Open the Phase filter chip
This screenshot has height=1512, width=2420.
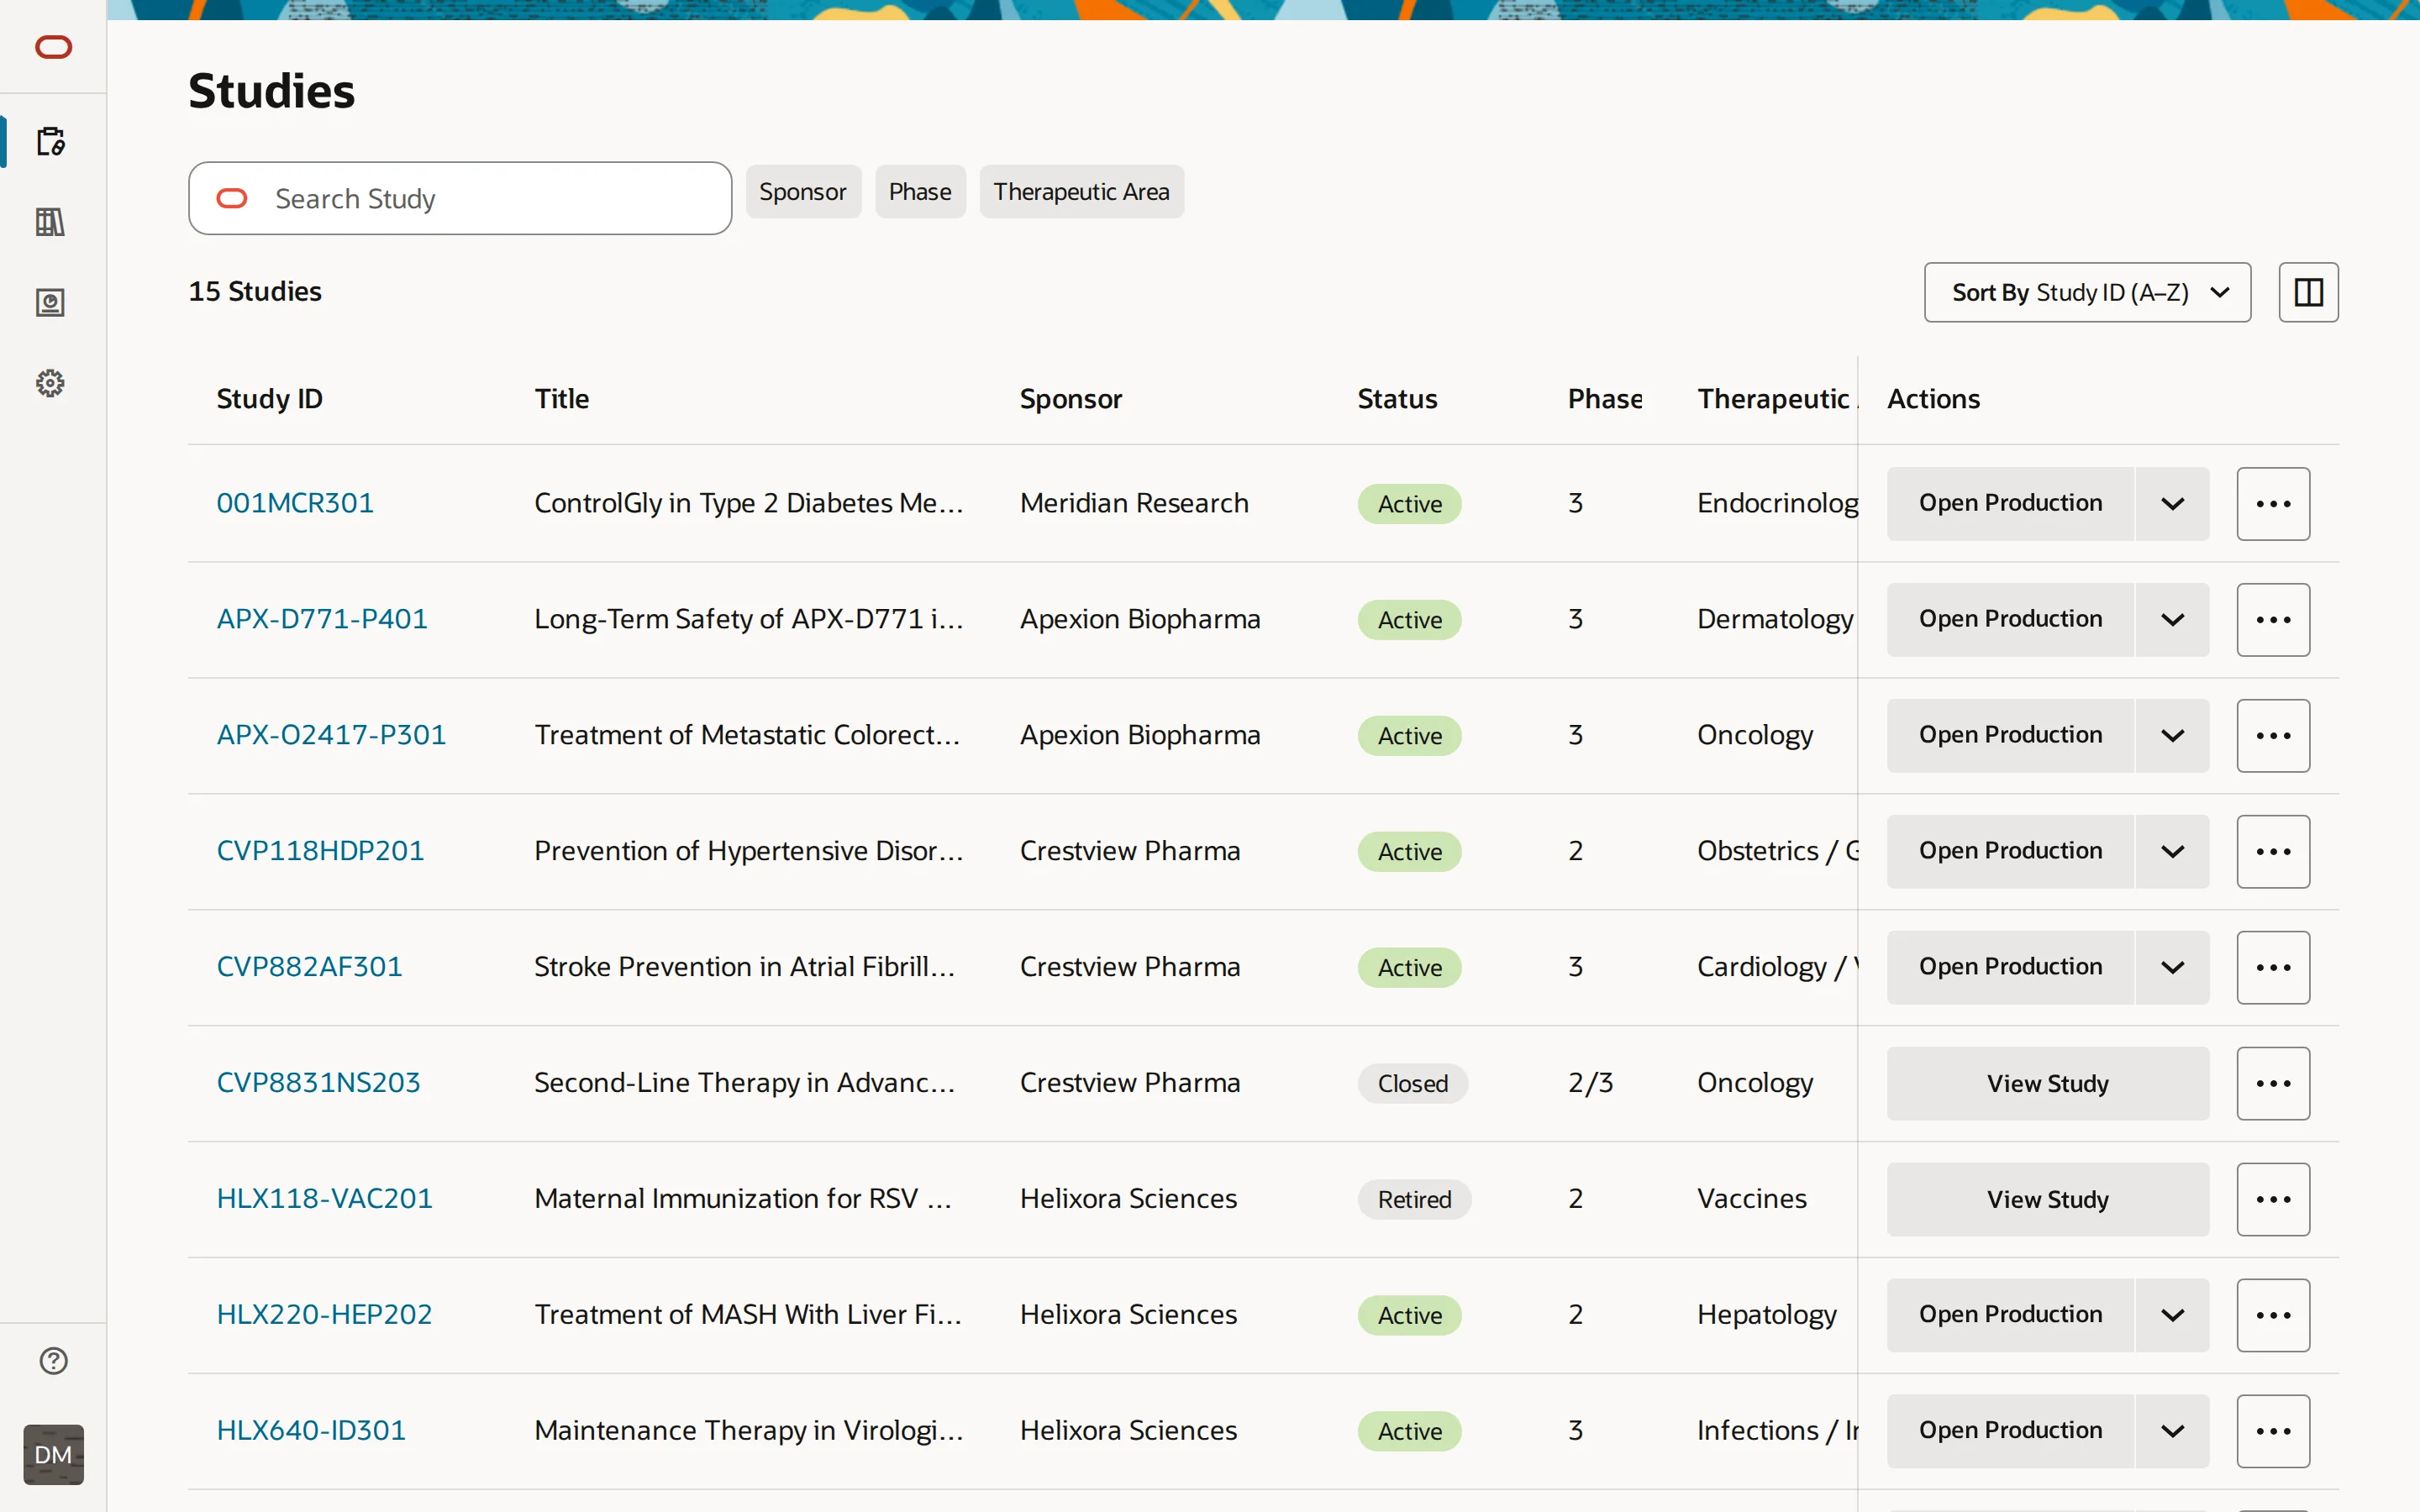tap(920, 191)
